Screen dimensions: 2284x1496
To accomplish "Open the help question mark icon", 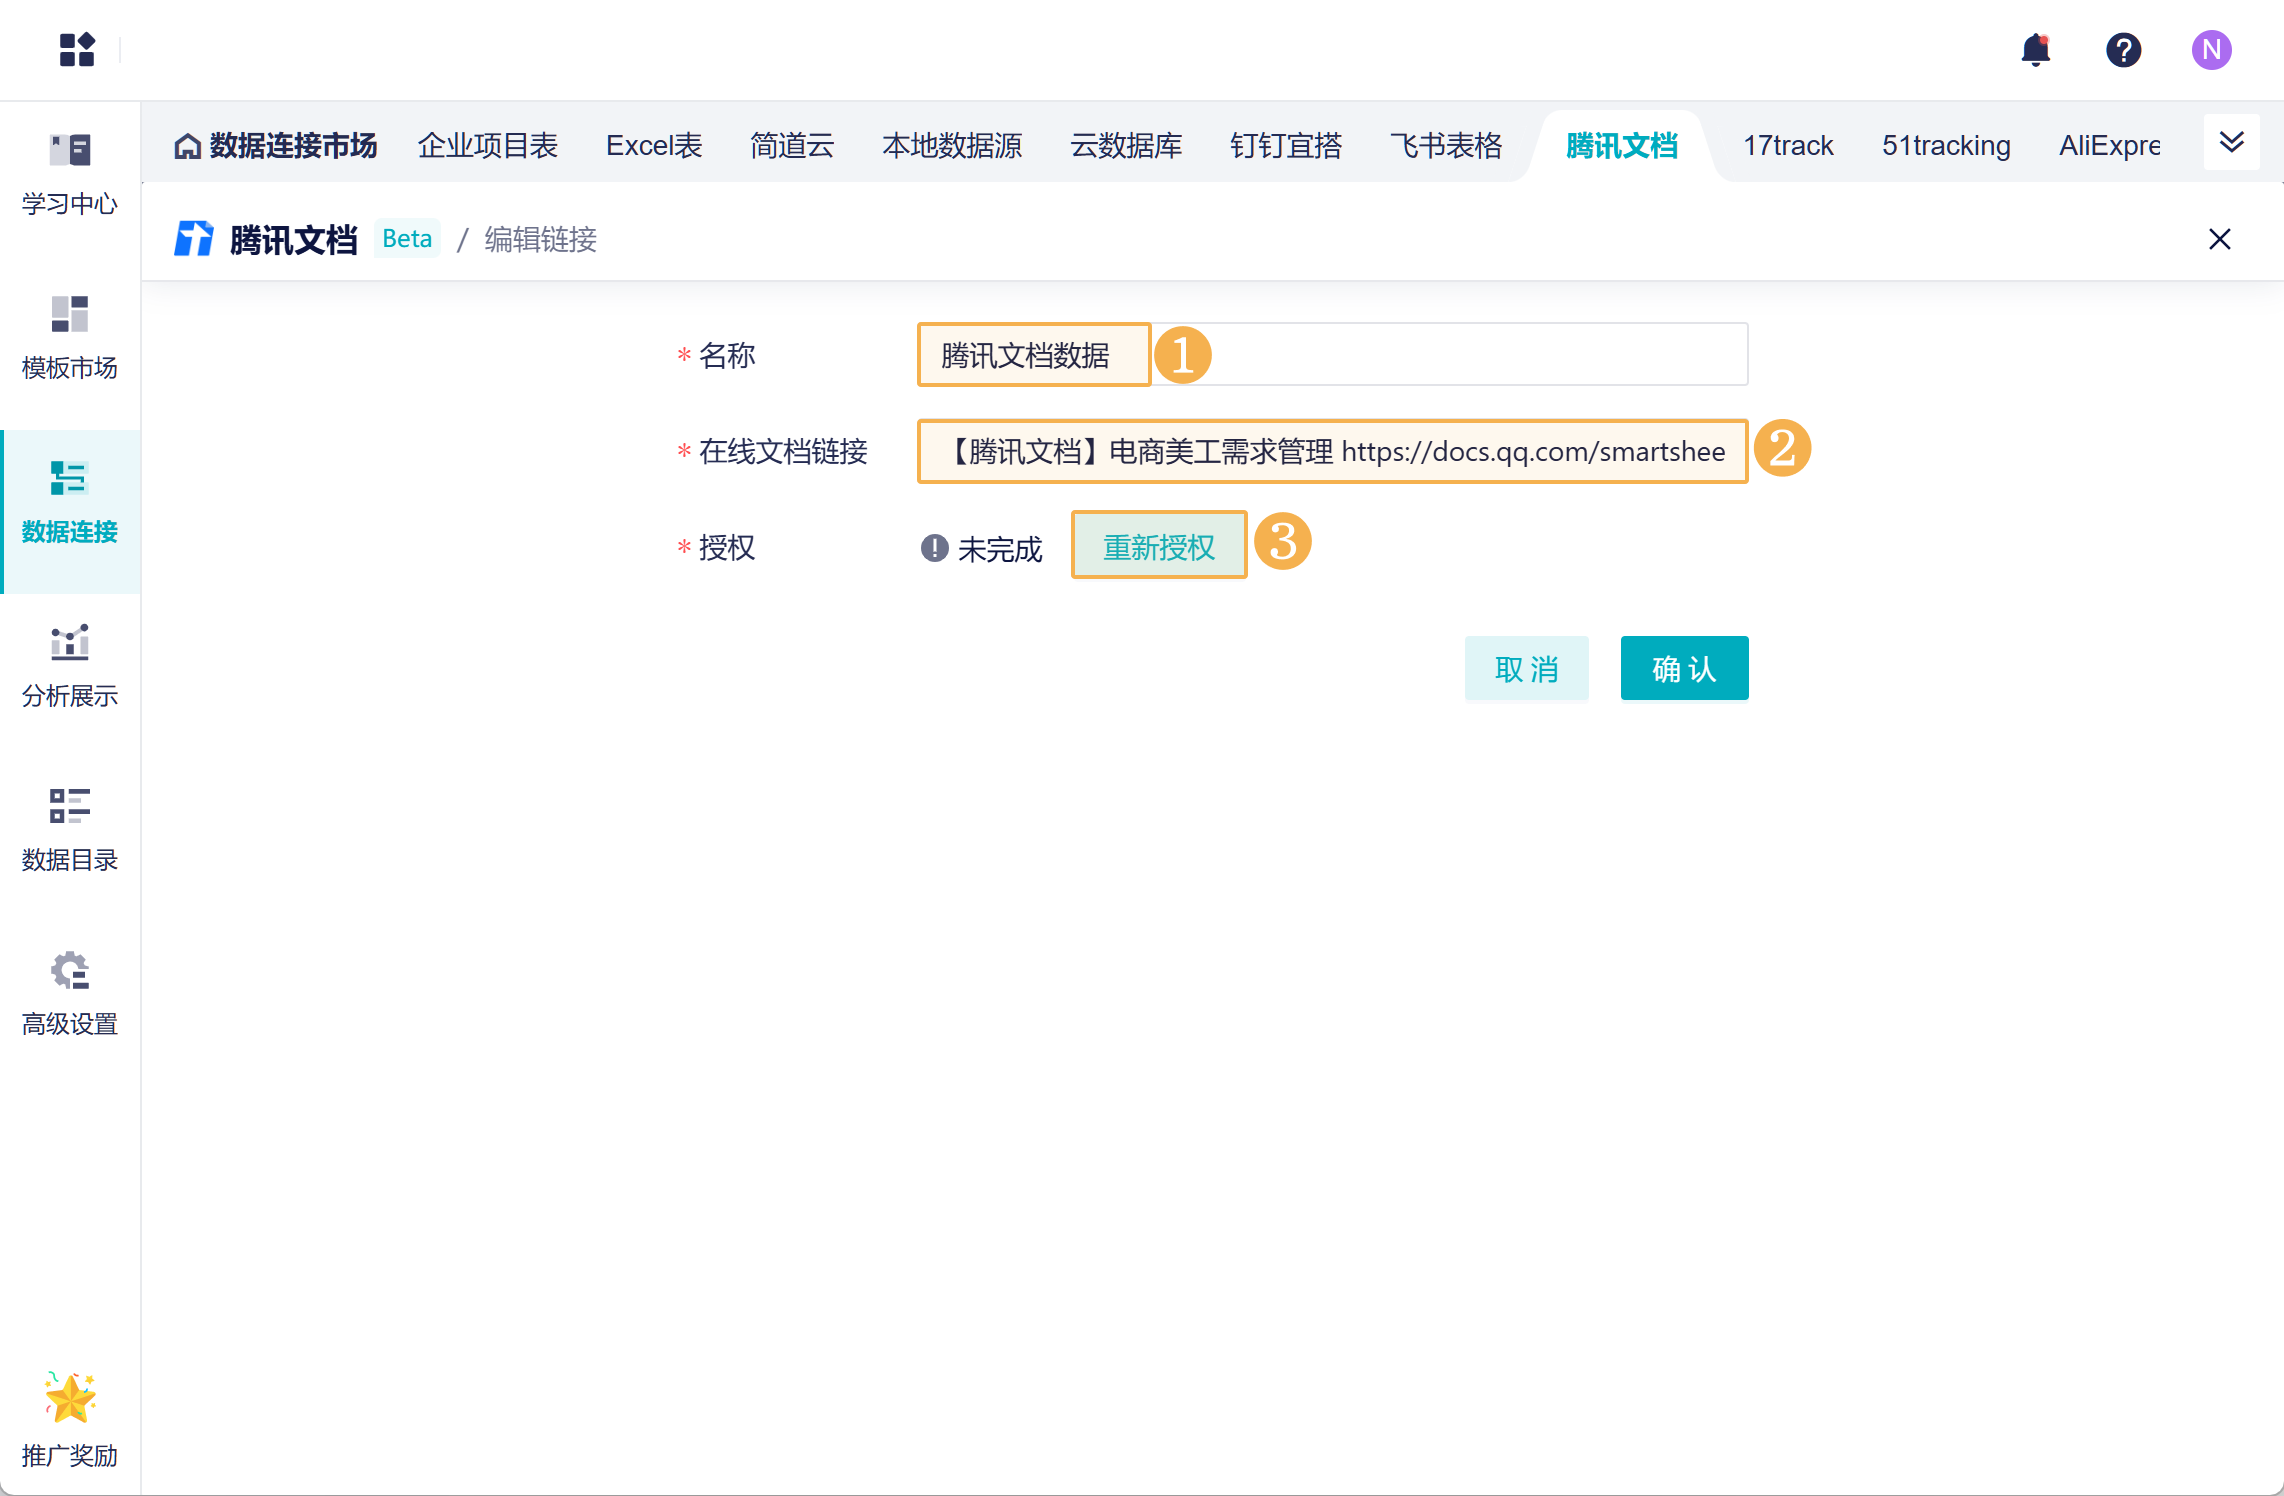I will (x=2123, y=49).
